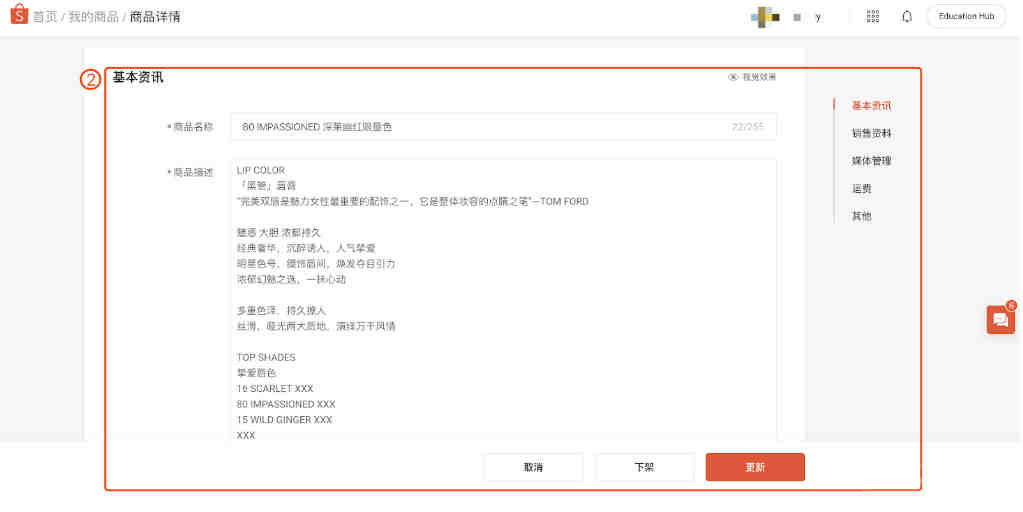Click the preview eye icon link
This screenshot has height=512, width=1023.
pos(752,77)
